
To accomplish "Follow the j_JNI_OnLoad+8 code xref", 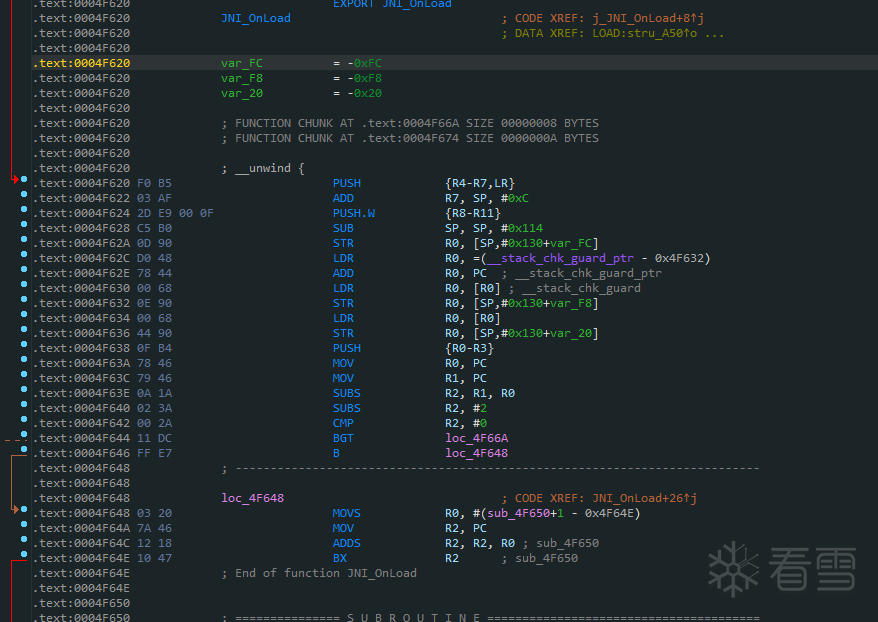I will pos(648,18).
